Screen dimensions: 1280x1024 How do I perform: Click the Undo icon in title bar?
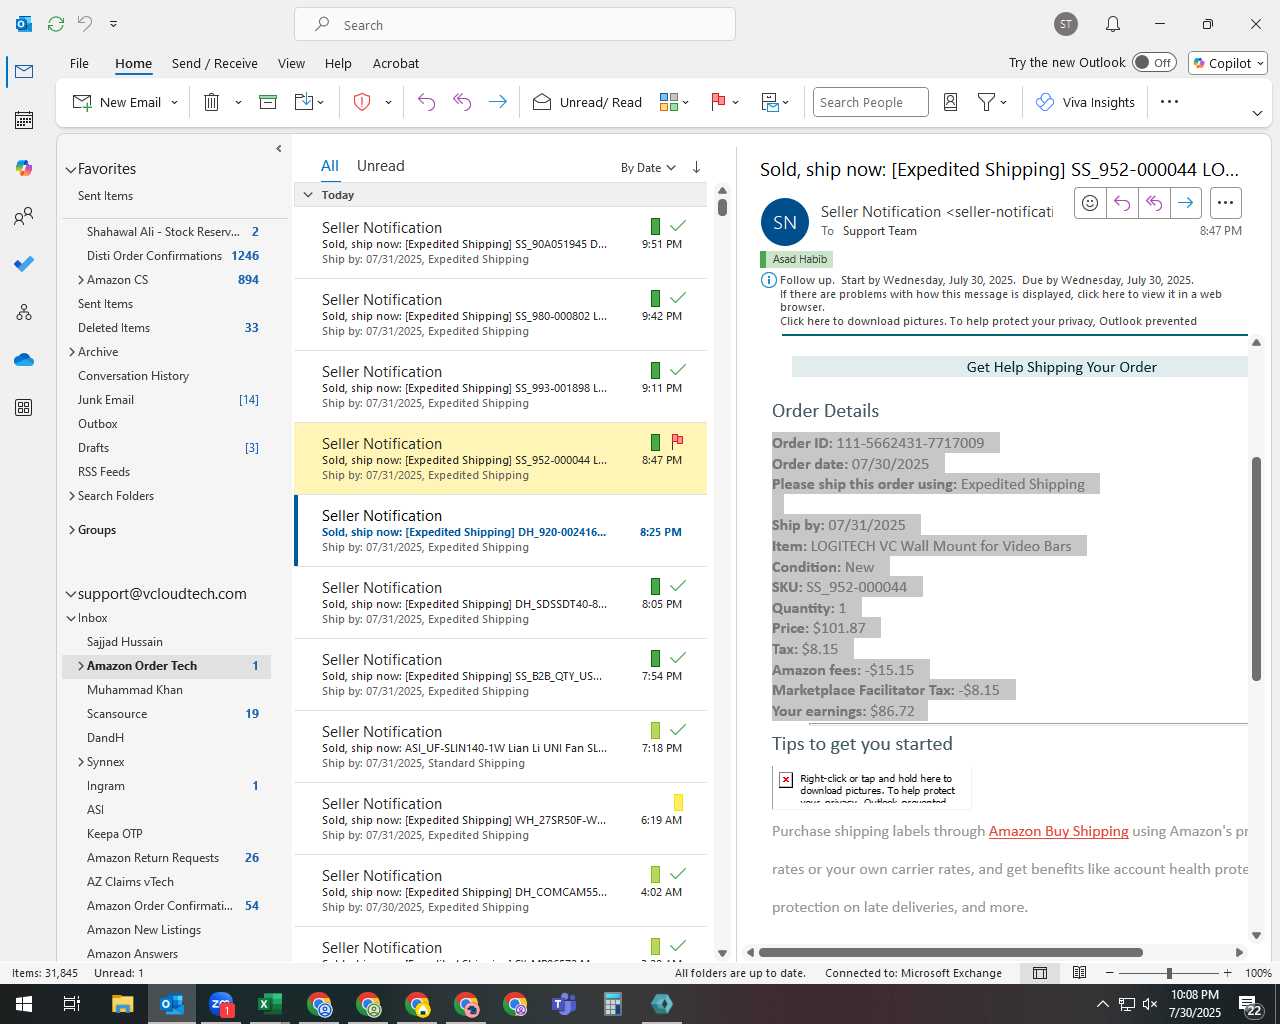point(86,23)
